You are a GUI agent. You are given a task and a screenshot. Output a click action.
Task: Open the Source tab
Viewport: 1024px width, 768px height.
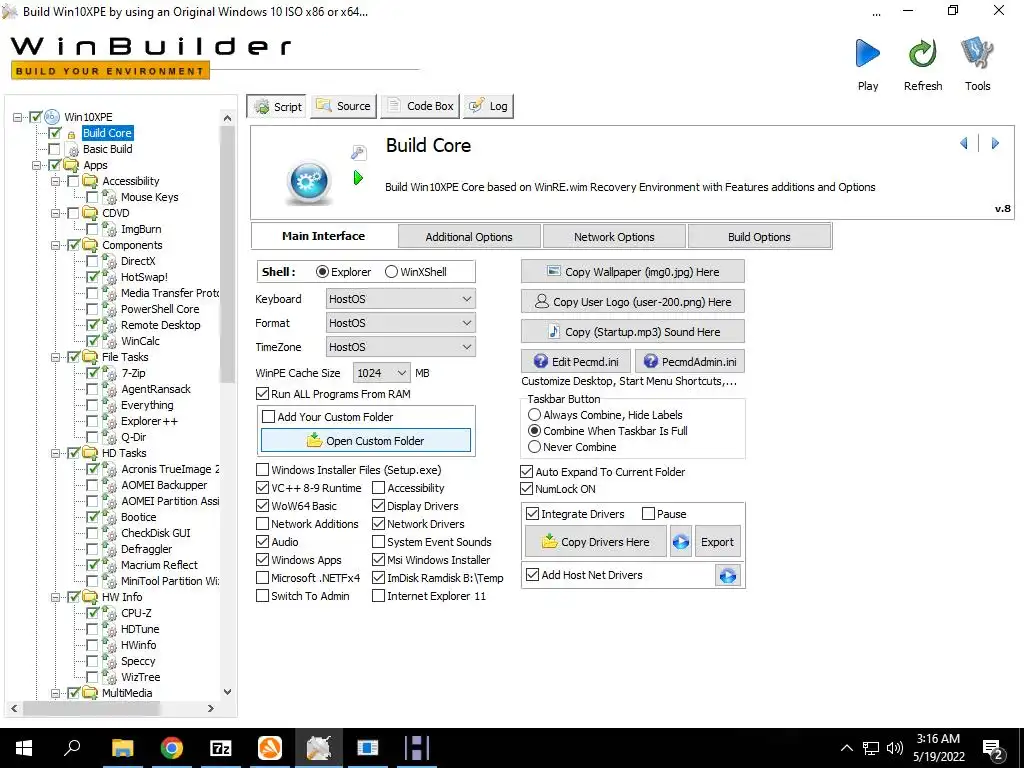click(x=344, y=106)
